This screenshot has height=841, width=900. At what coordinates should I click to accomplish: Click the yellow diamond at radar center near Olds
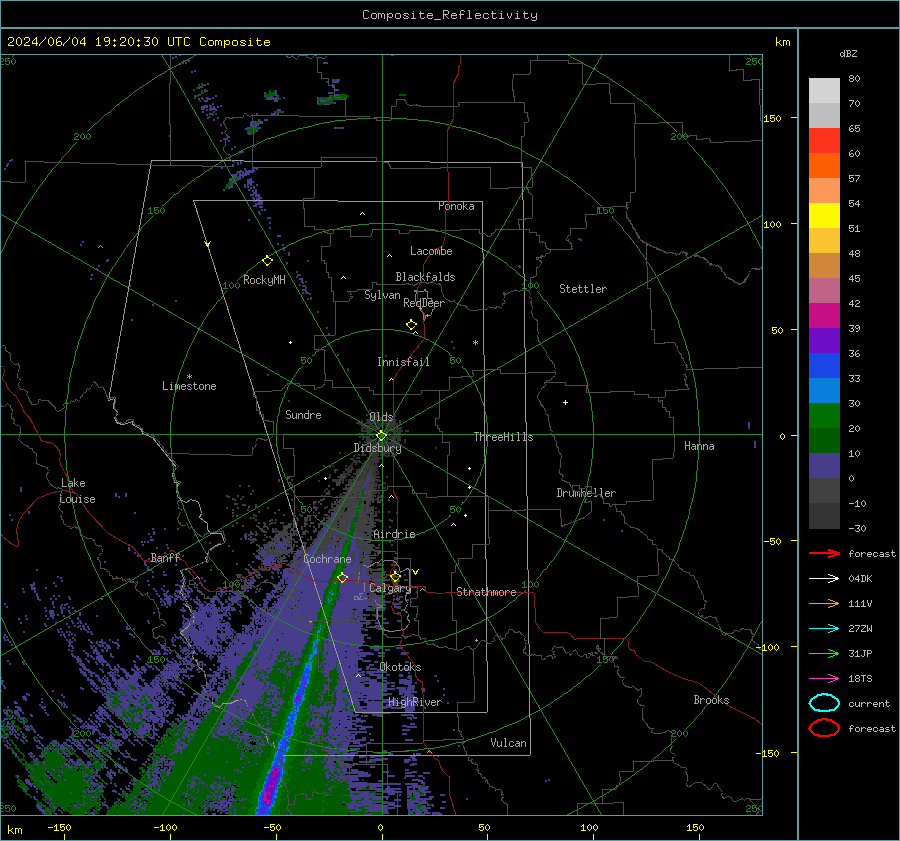[x=381, y=436]
